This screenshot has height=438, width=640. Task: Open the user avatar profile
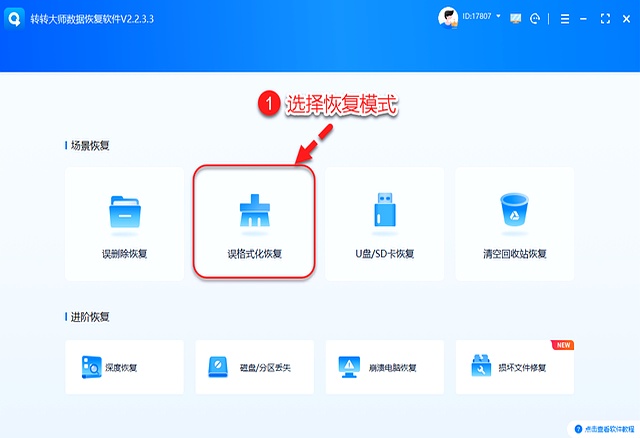448,18
